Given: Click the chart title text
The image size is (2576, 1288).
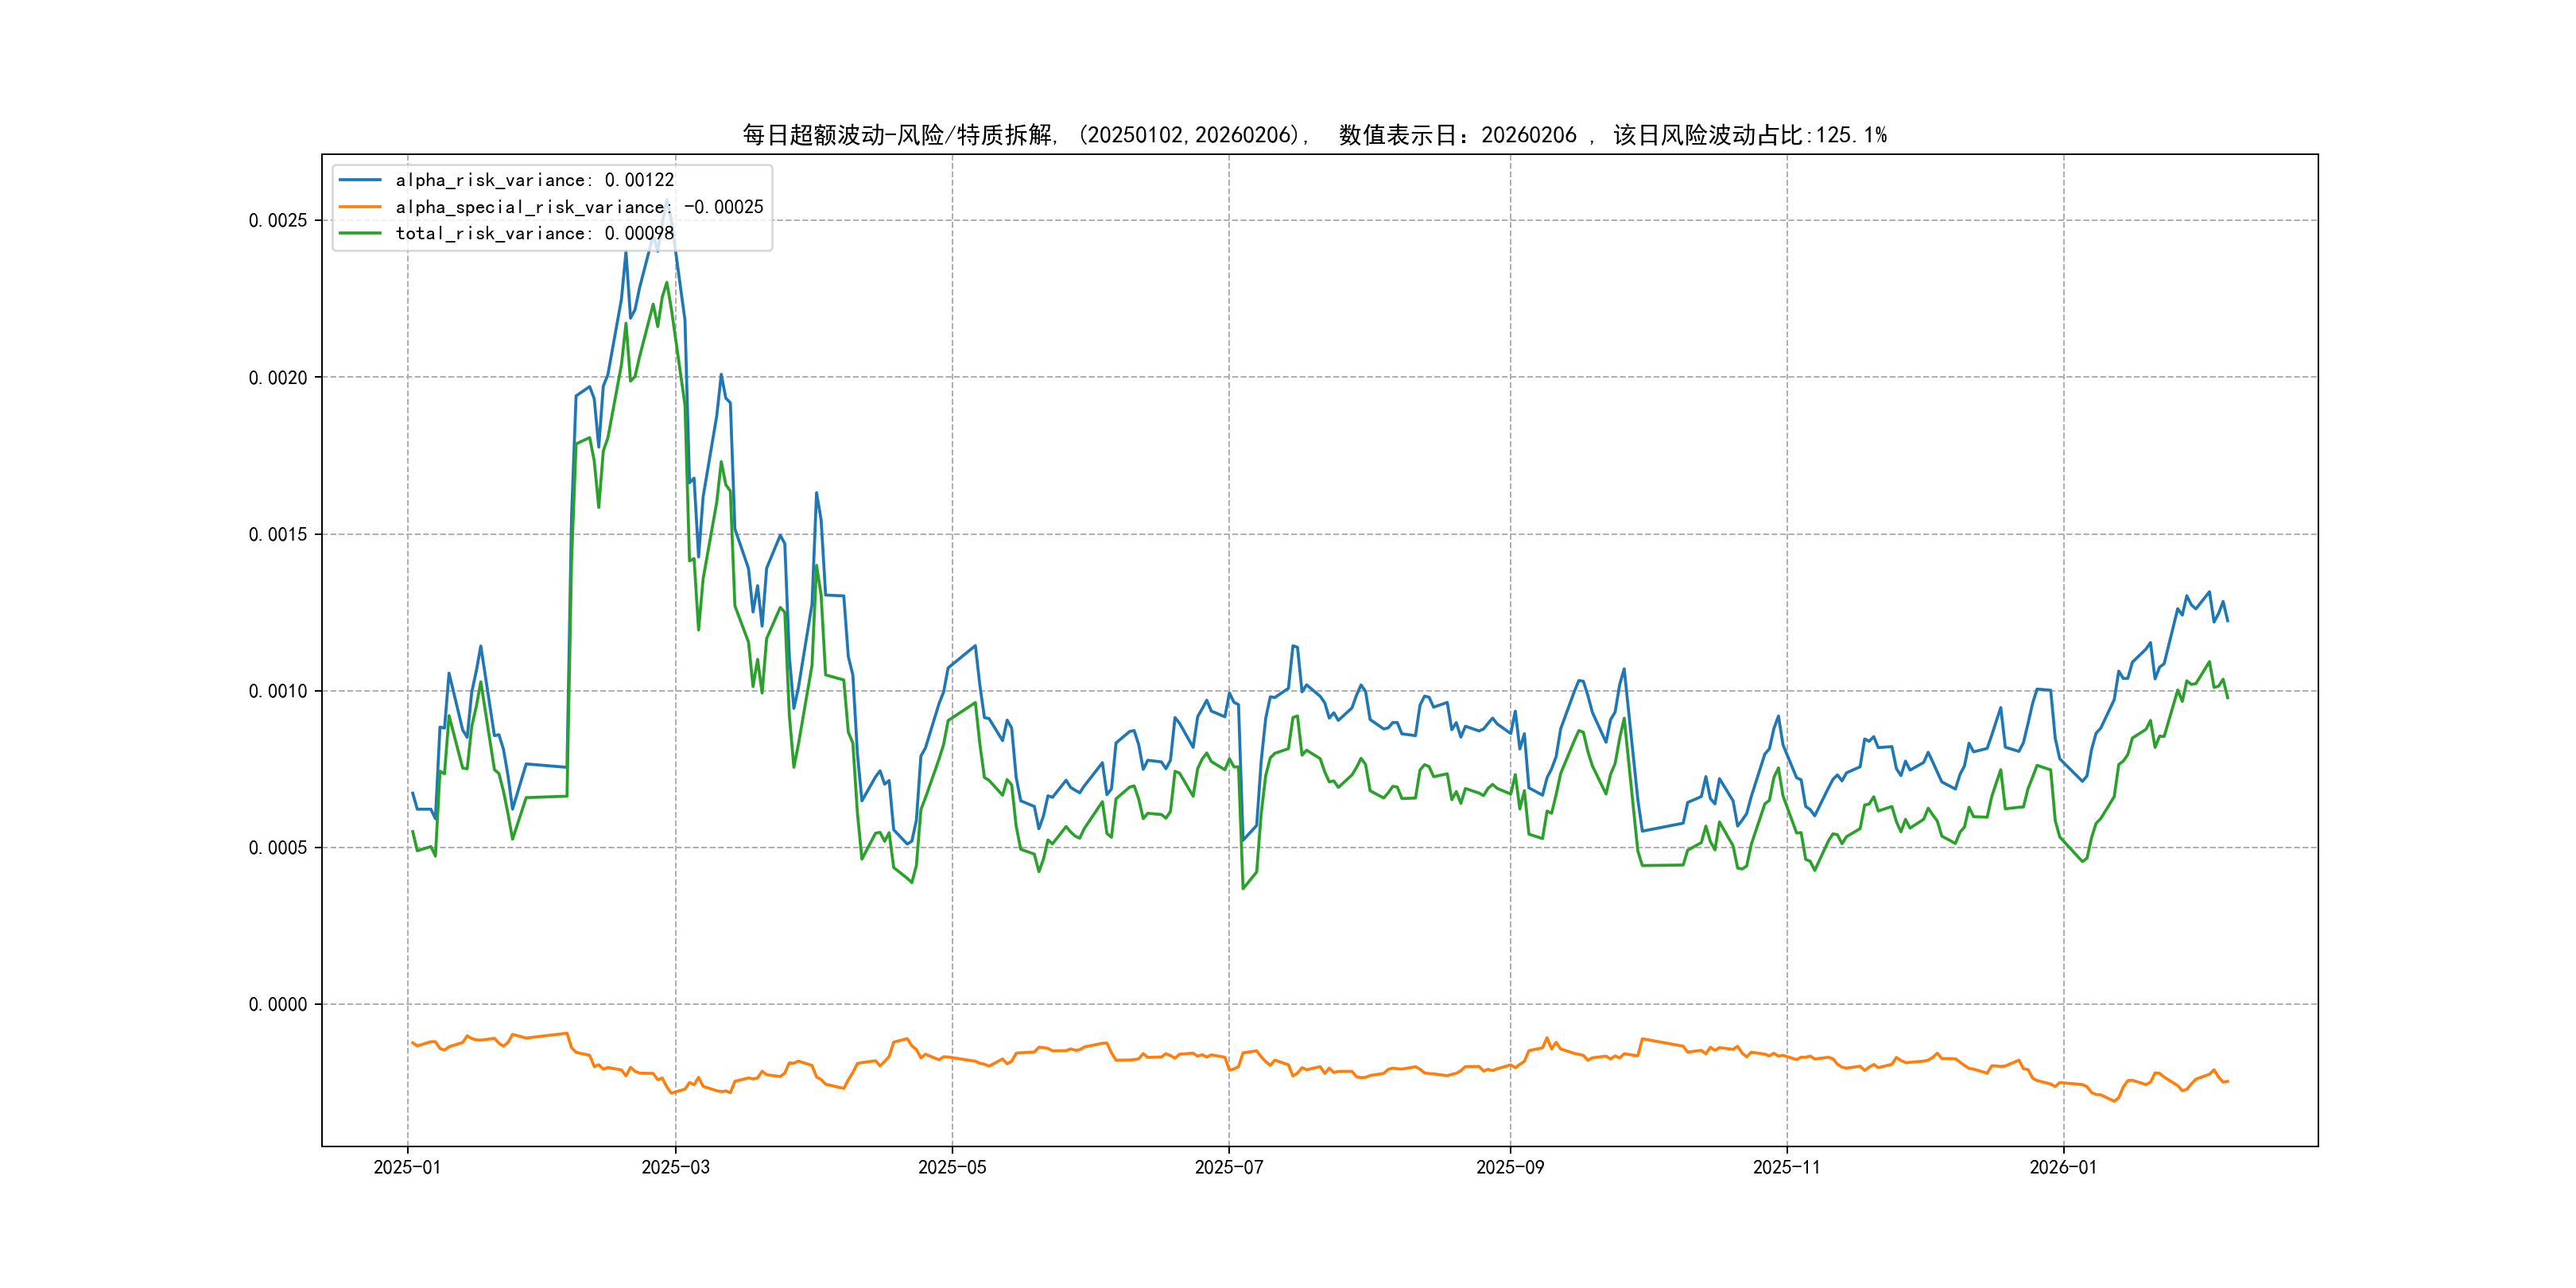Looking at the screenshot, I should [x=1313, y=135].
